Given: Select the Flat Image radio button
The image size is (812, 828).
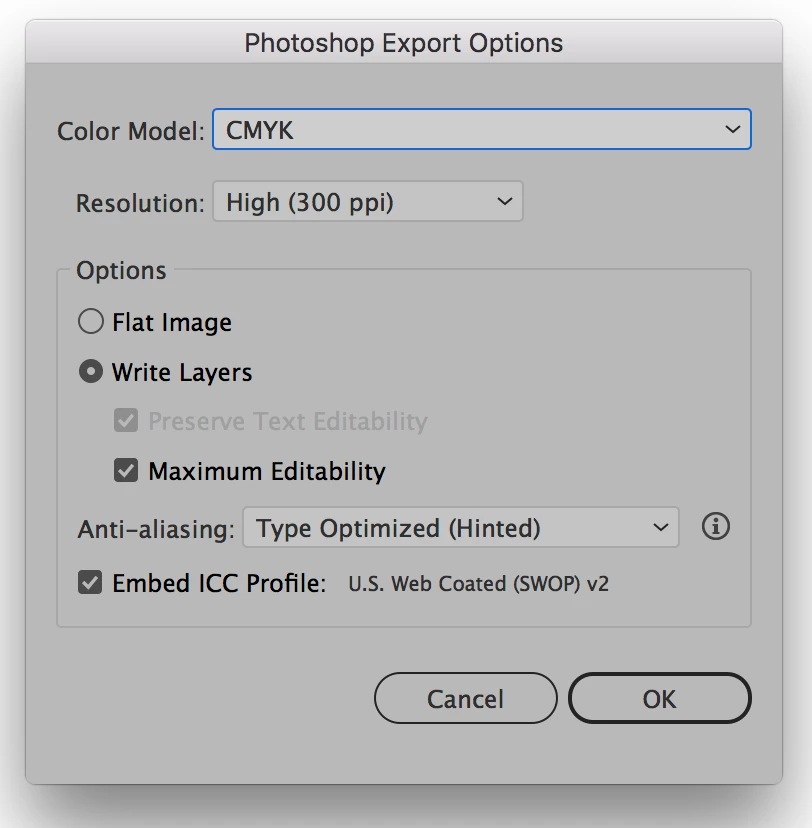Looking at the screenshot, I should tap(91, 322).
